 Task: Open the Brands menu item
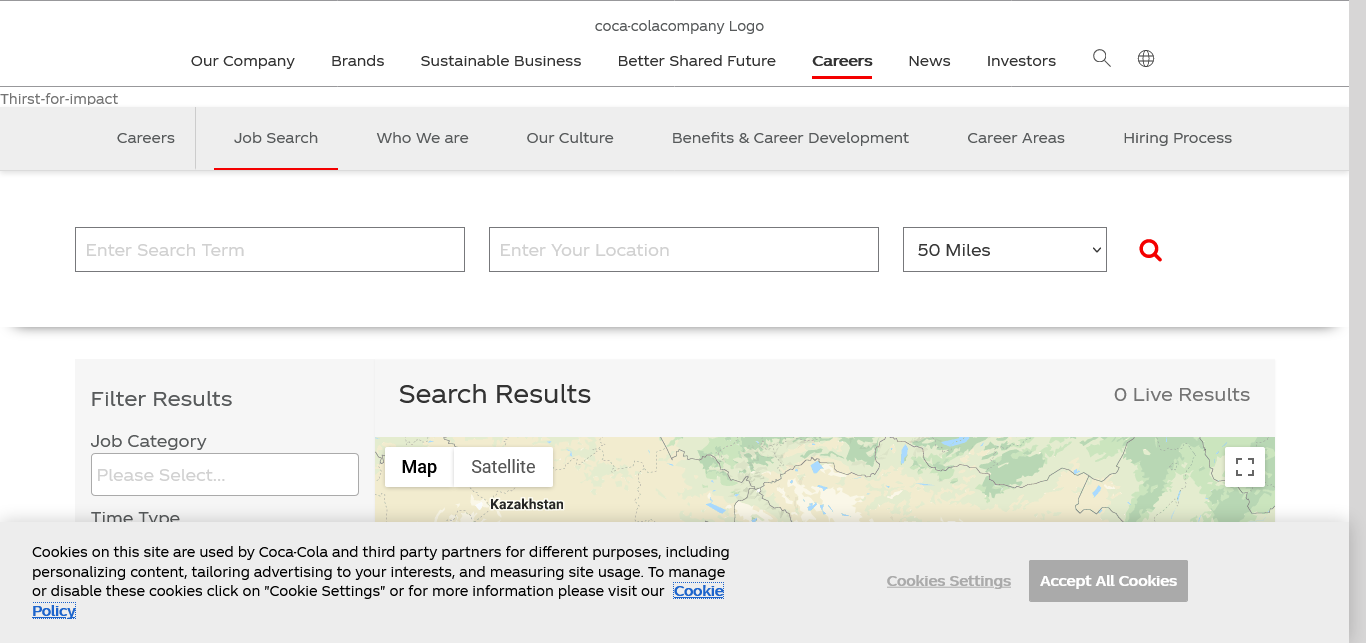click(357, 61)
